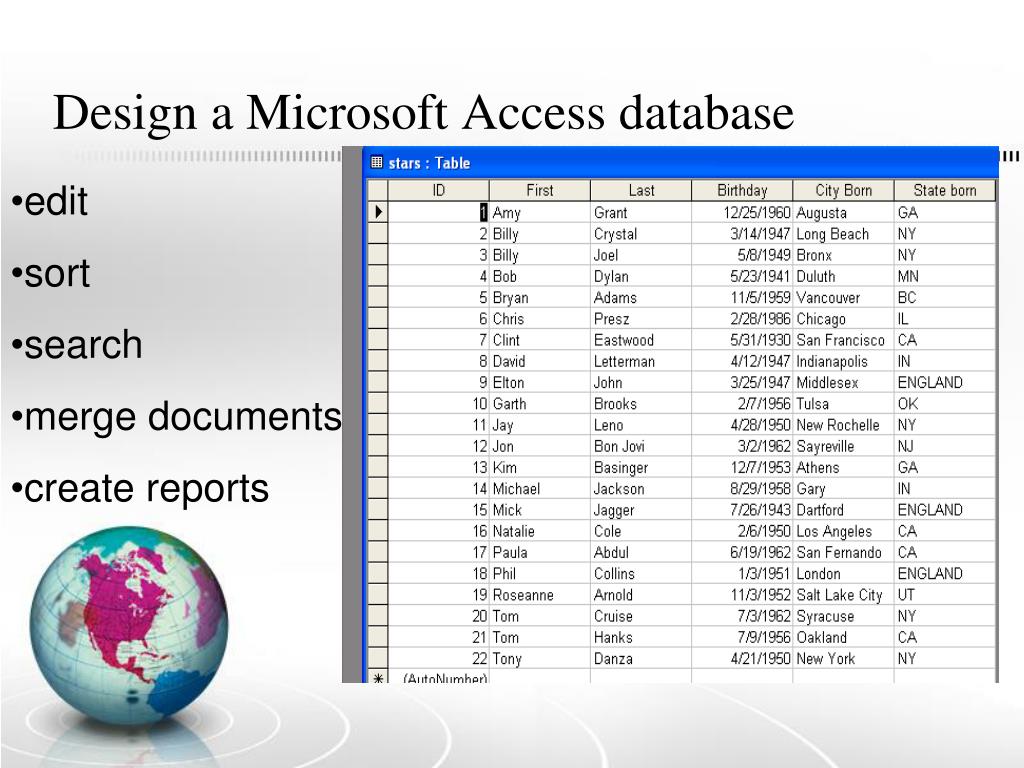
Task: Click the last name cell Eastwood
Action: pyautogui.click(x=641, y=340)
